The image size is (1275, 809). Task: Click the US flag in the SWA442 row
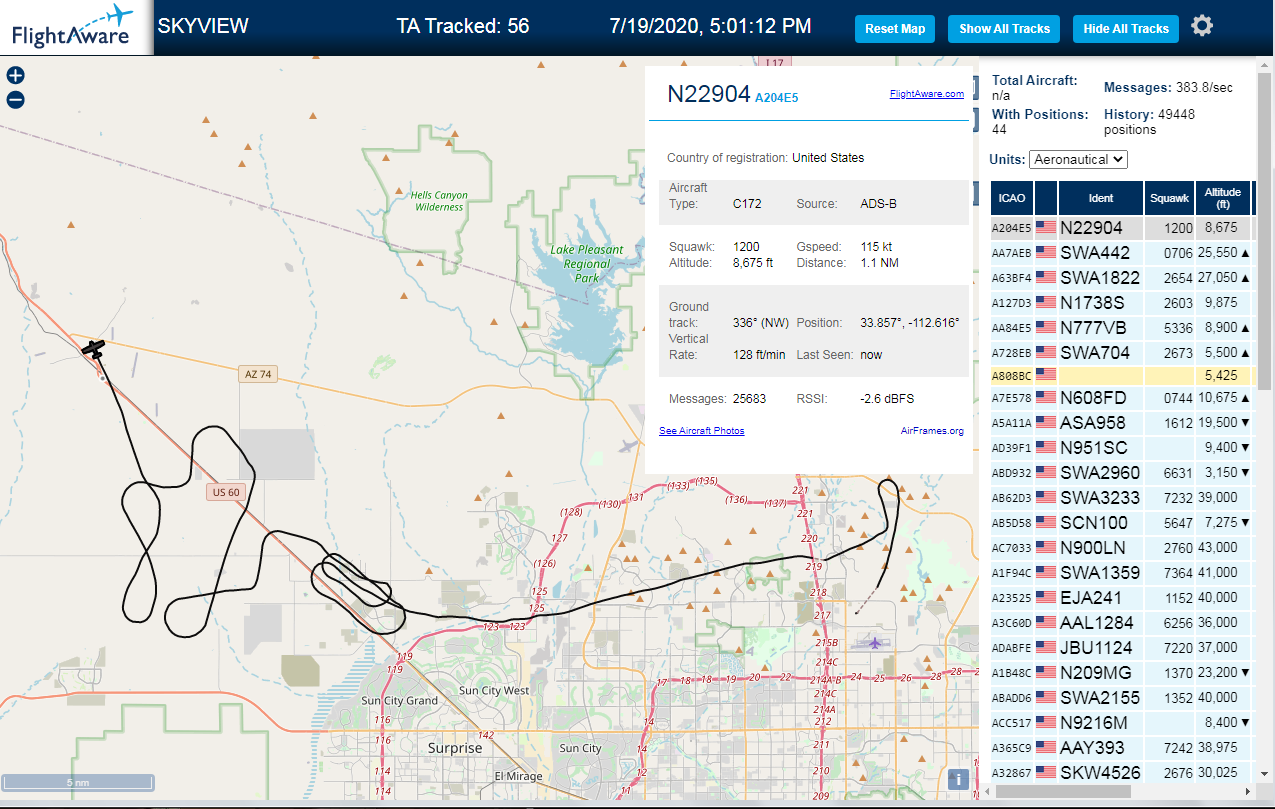(1046, 253)
